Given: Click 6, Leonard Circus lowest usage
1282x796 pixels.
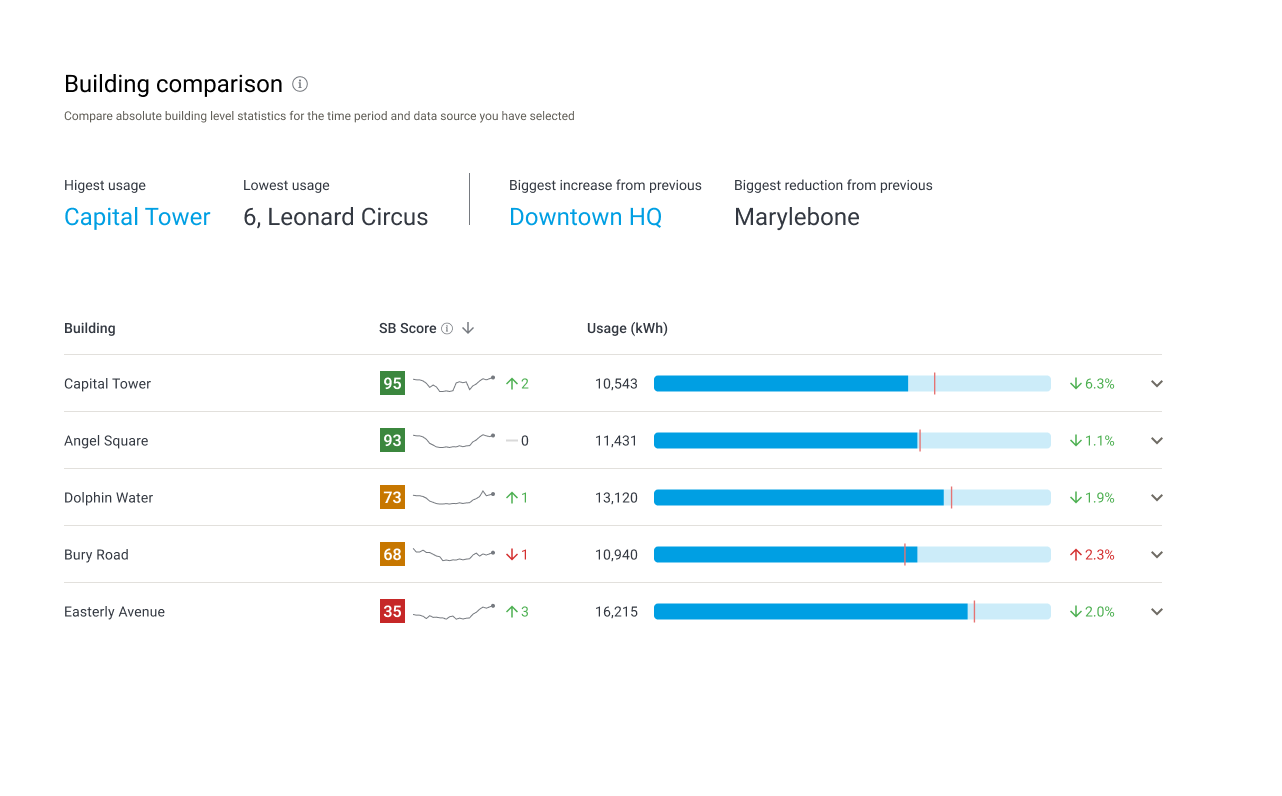Looking at the screenshot, I should (x=335, y=217).
